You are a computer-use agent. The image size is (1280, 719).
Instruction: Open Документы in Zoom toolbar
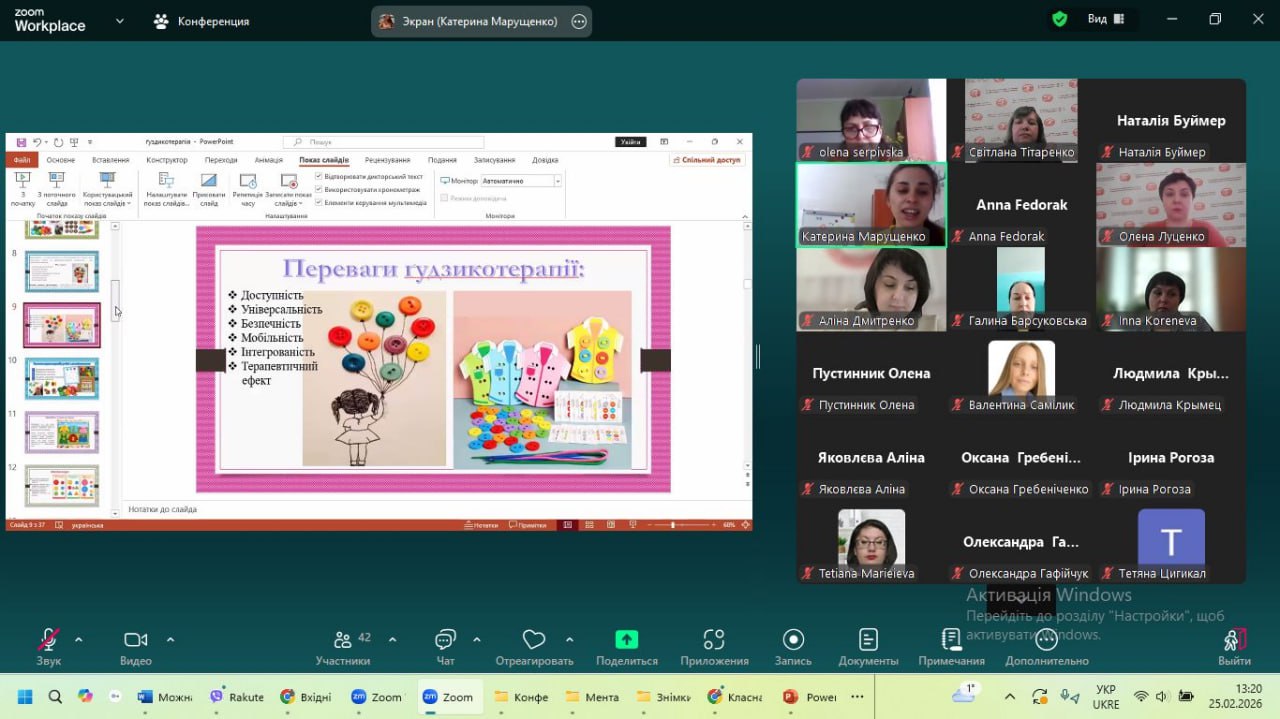pyautogui.click(x=868, y=641)
